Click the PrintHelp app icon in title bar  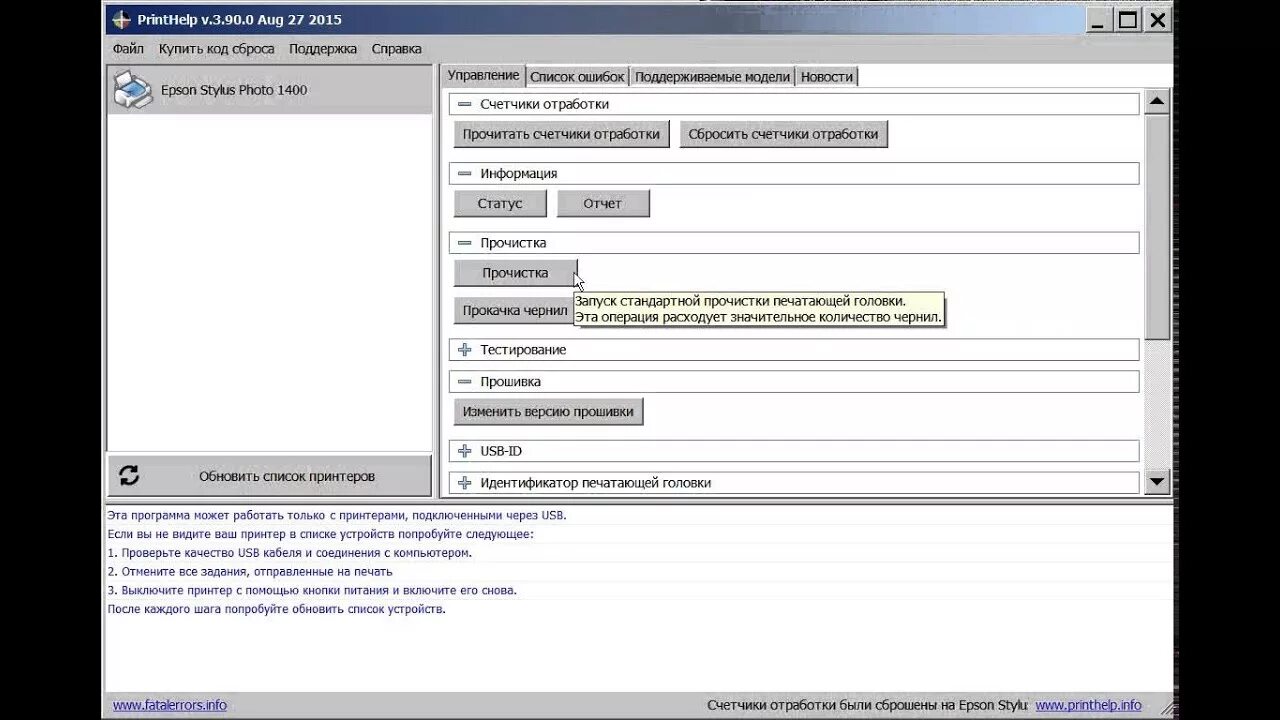pos(121,20)
